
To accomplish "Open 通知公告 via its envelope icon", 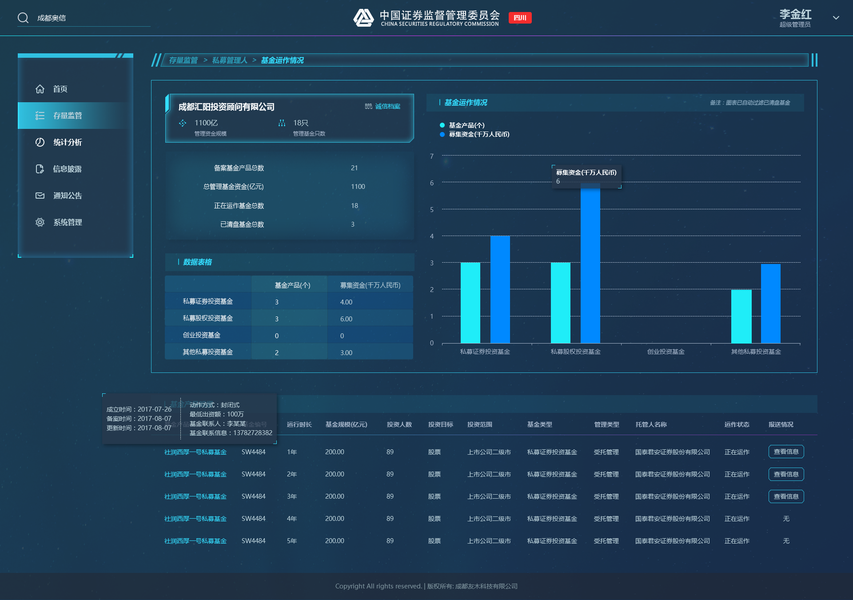I will tap(40, 195).
